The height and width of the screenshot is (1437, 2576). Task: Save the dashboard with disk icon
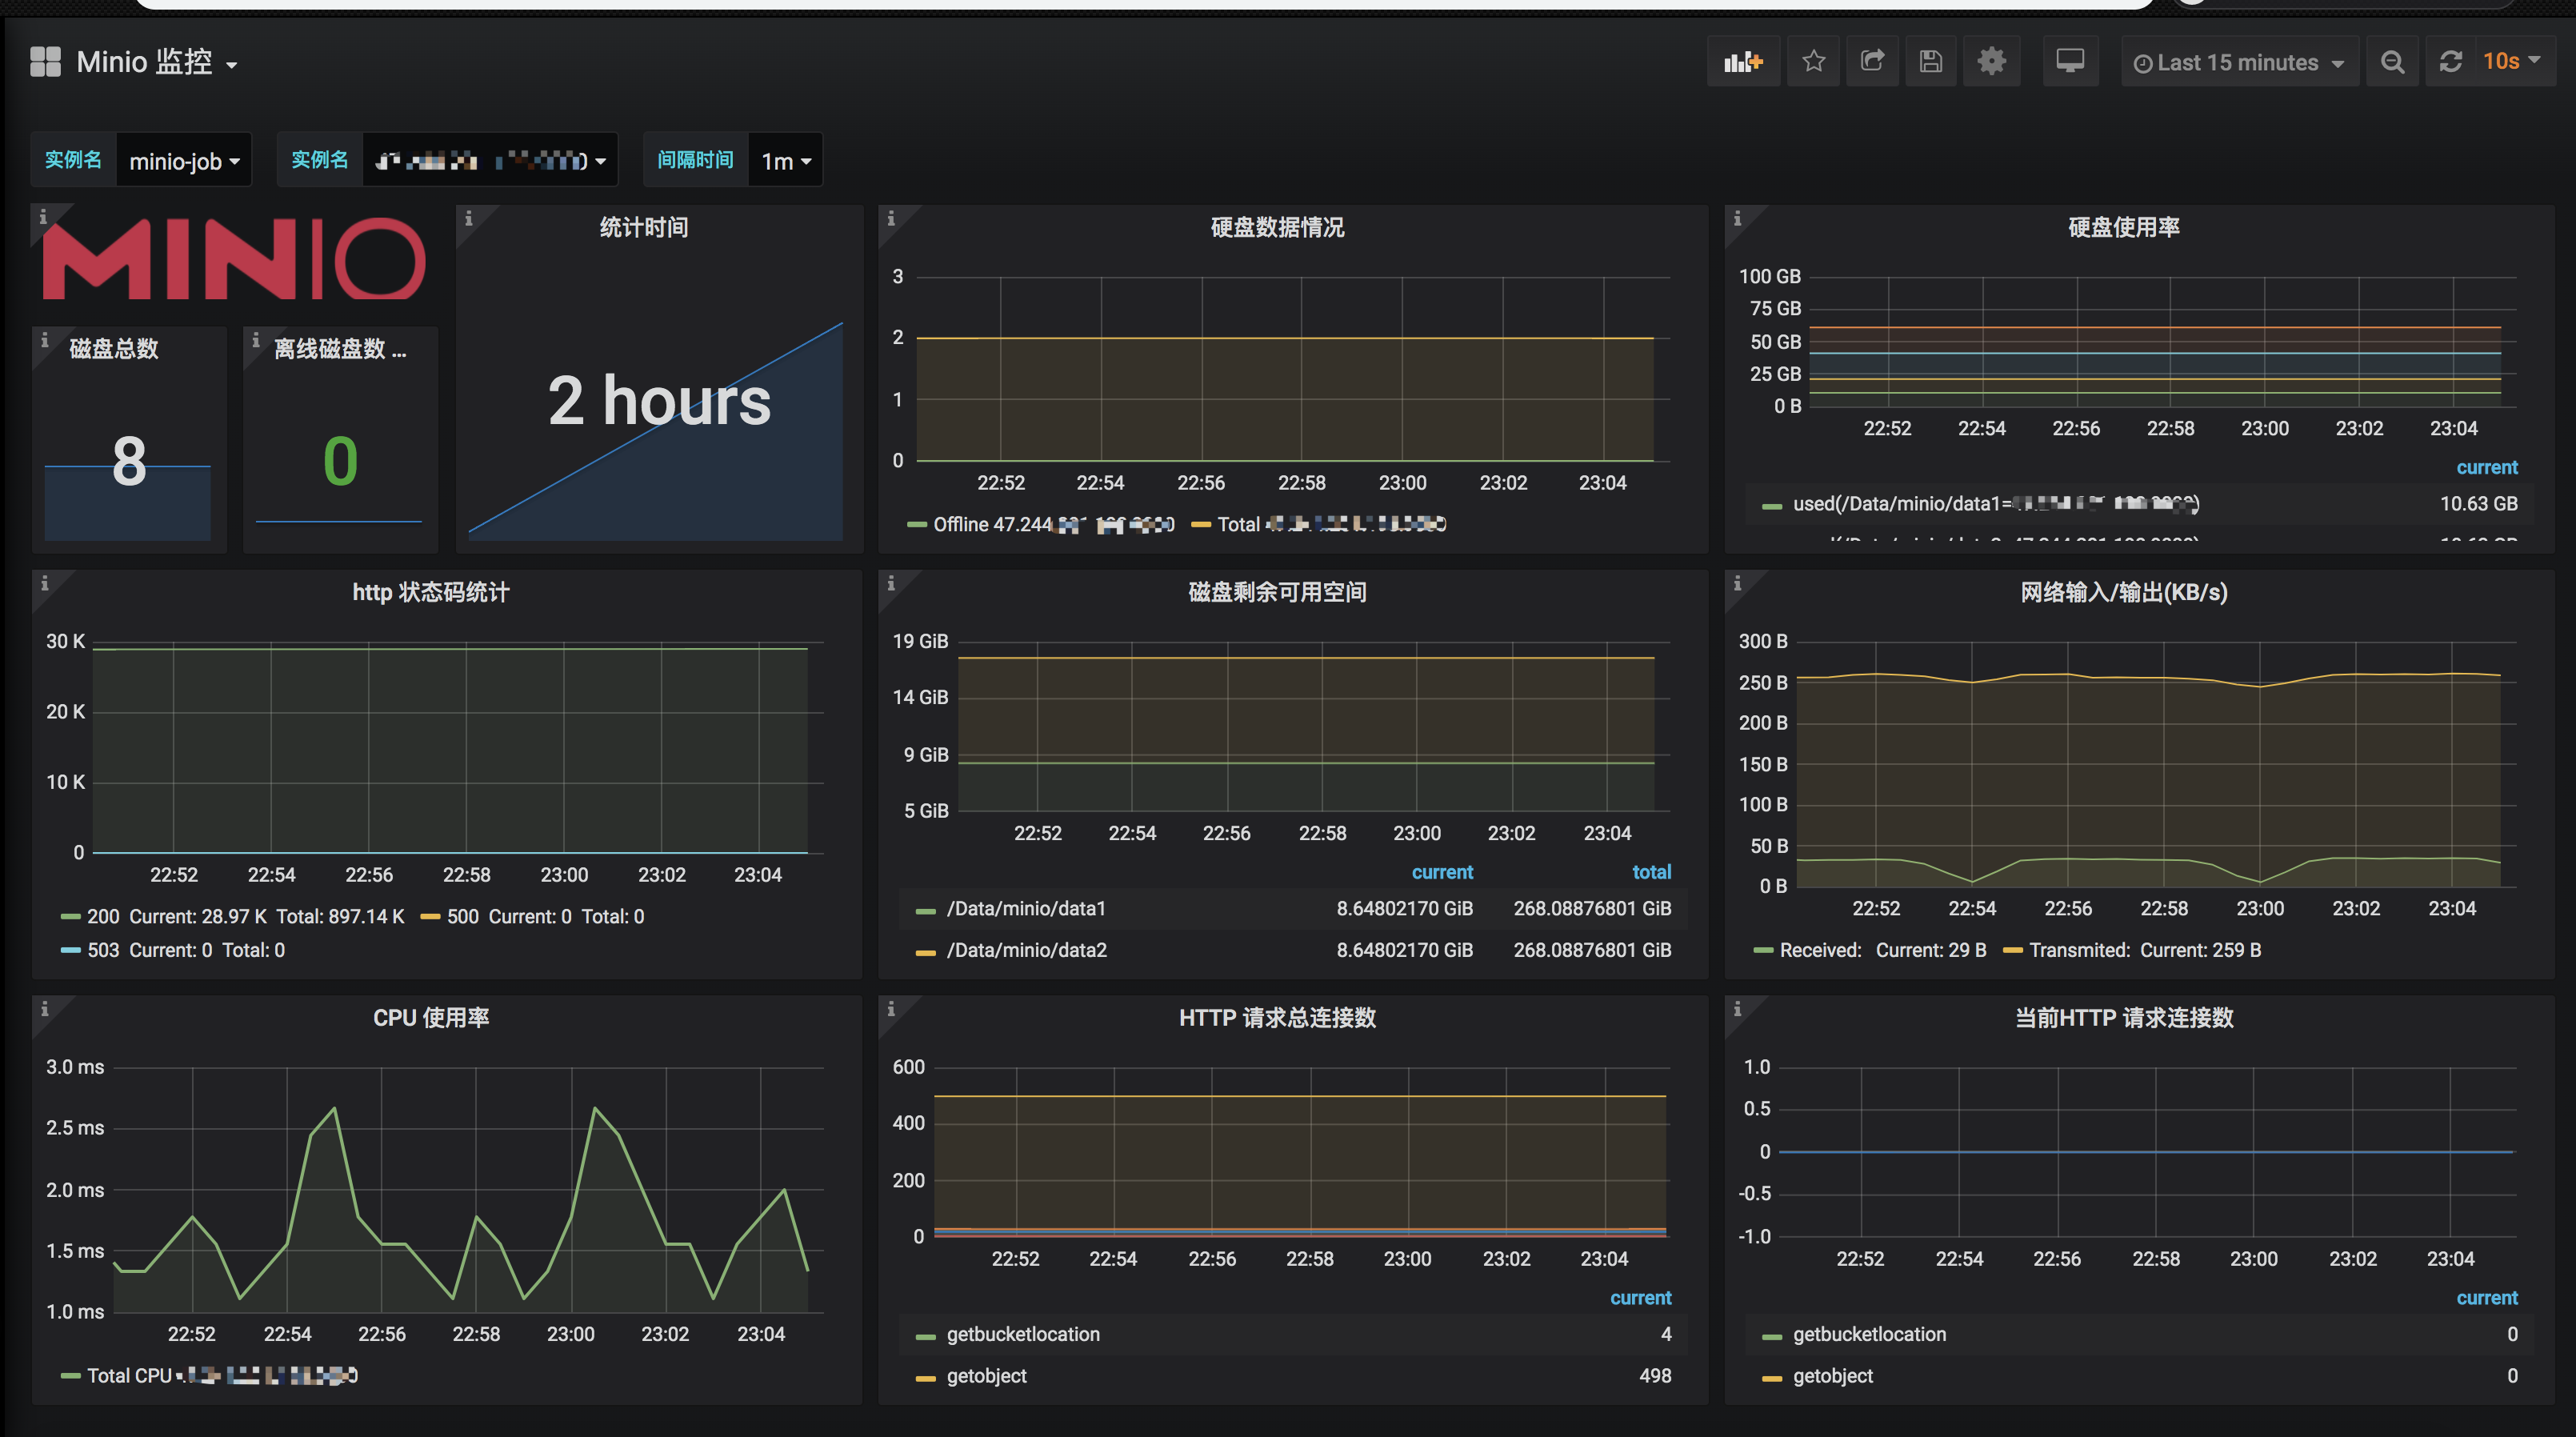click(1930, 61)
